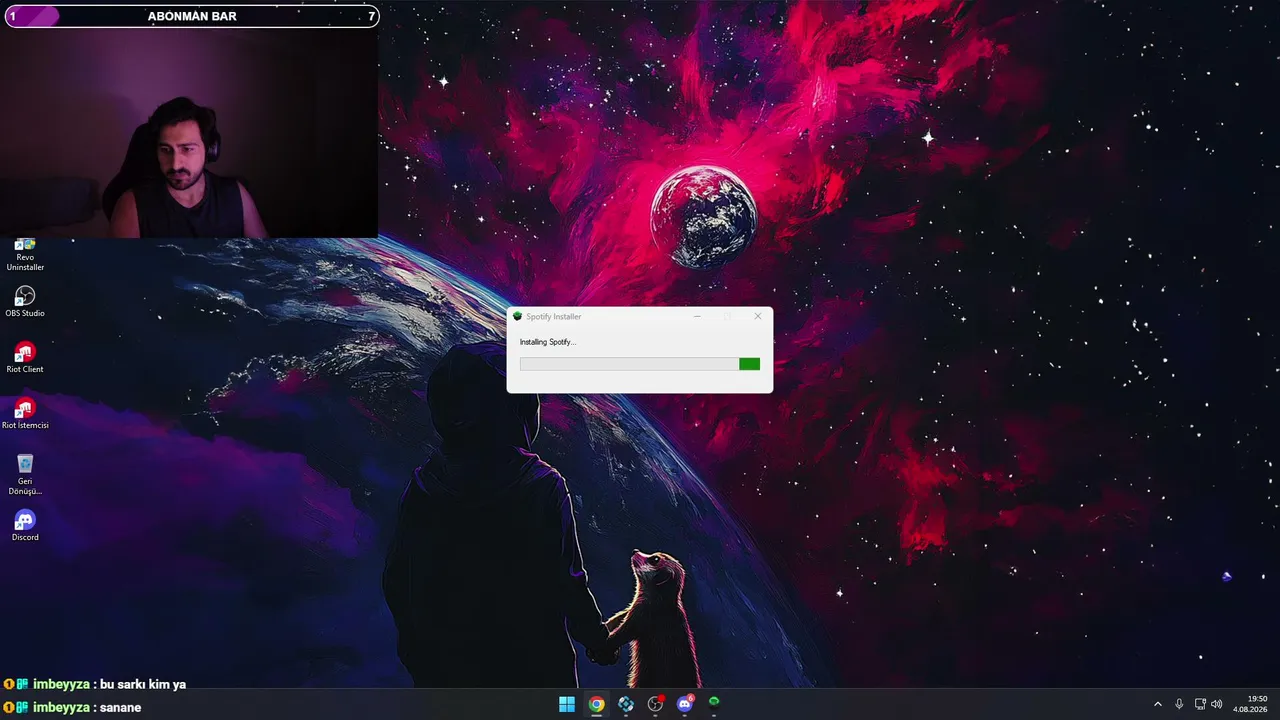
Task: Click the "Installing Spotify..." status text
Action: point(547,342)
